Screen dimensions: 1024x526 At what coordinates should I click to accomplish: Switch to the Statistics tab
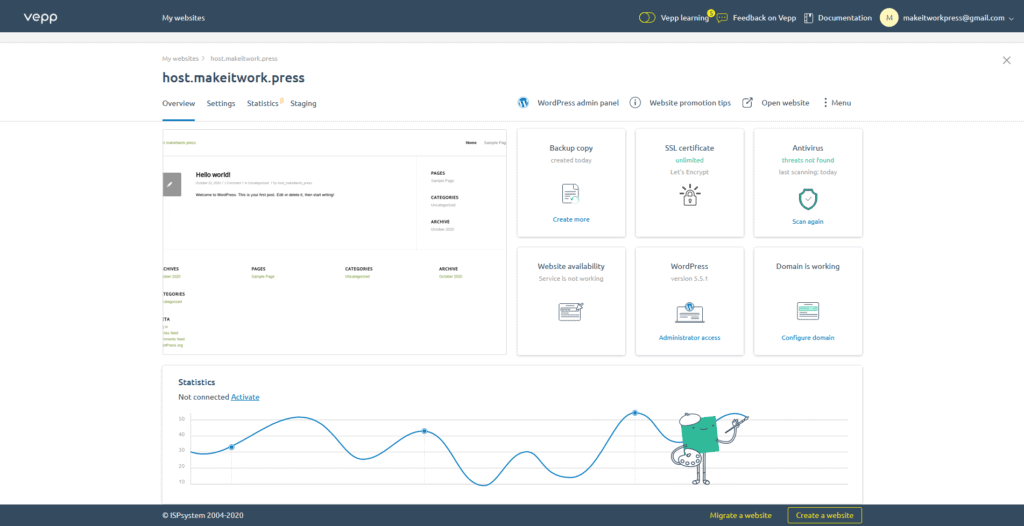coord(263,103)
